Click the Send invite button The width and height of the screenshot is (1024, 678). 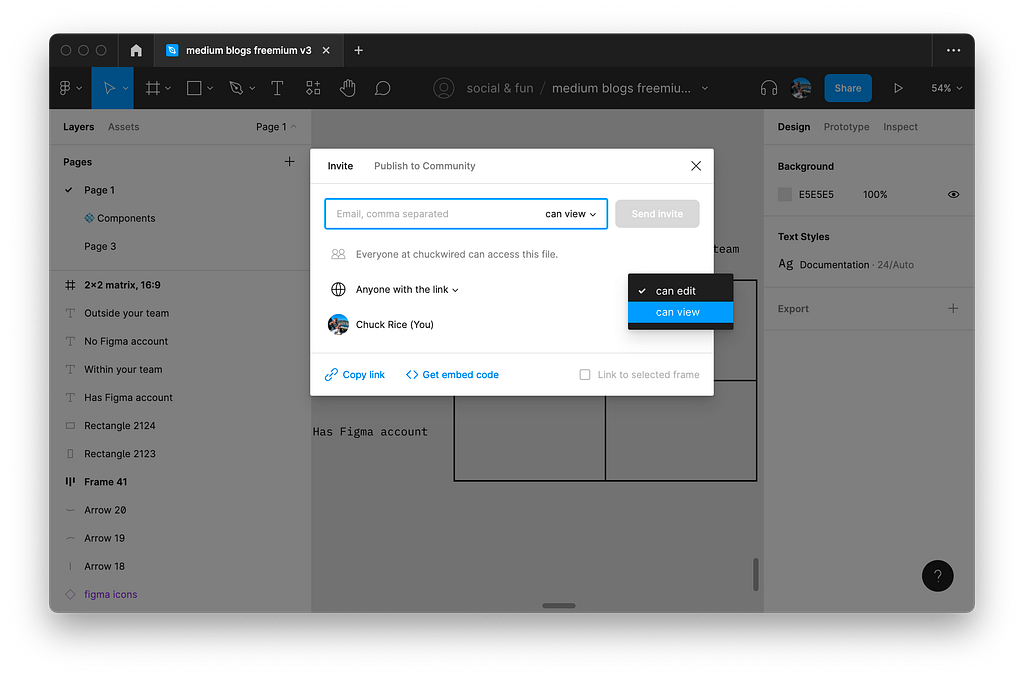tap(657, 214)
